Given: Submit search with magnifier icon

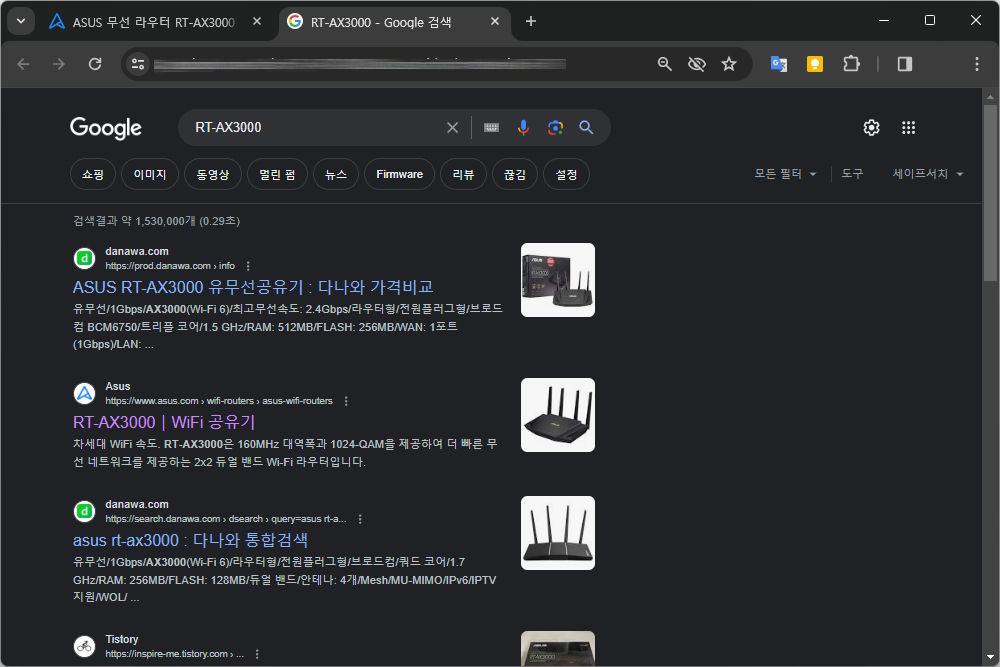Looking at the screenshot, I should tap(586, 128).
